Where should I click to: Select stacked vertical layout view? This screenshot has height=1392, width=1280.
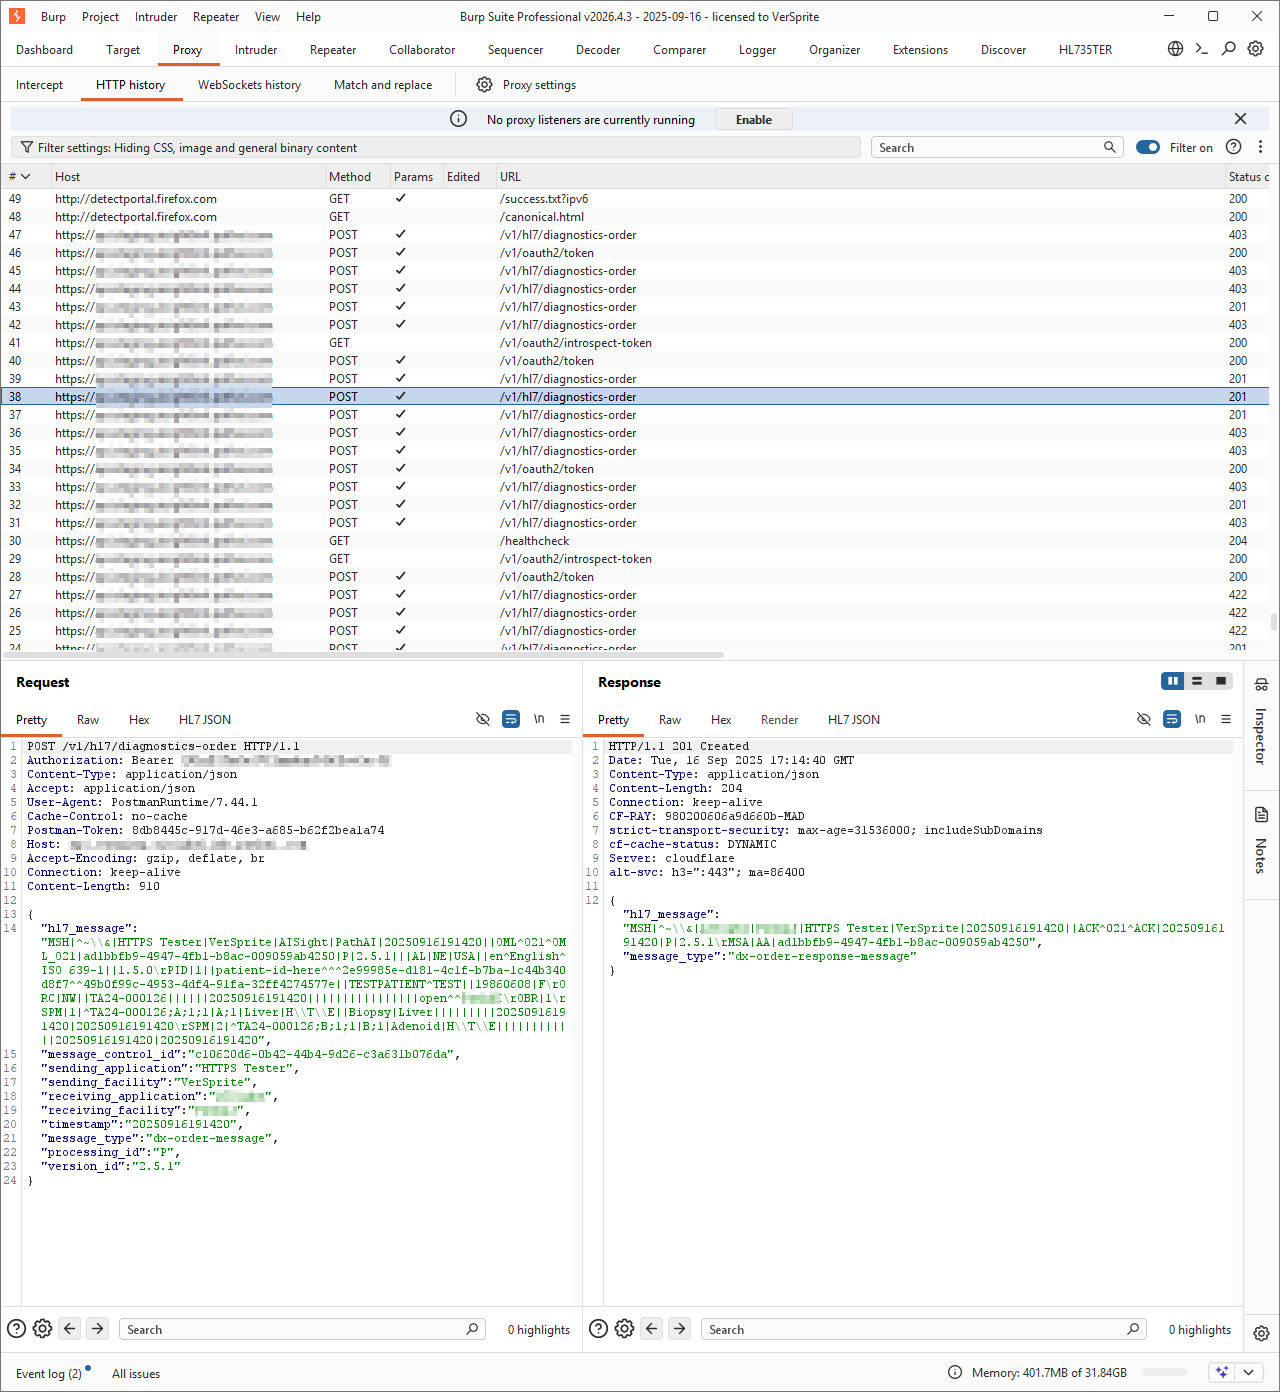pos(1197,681)
